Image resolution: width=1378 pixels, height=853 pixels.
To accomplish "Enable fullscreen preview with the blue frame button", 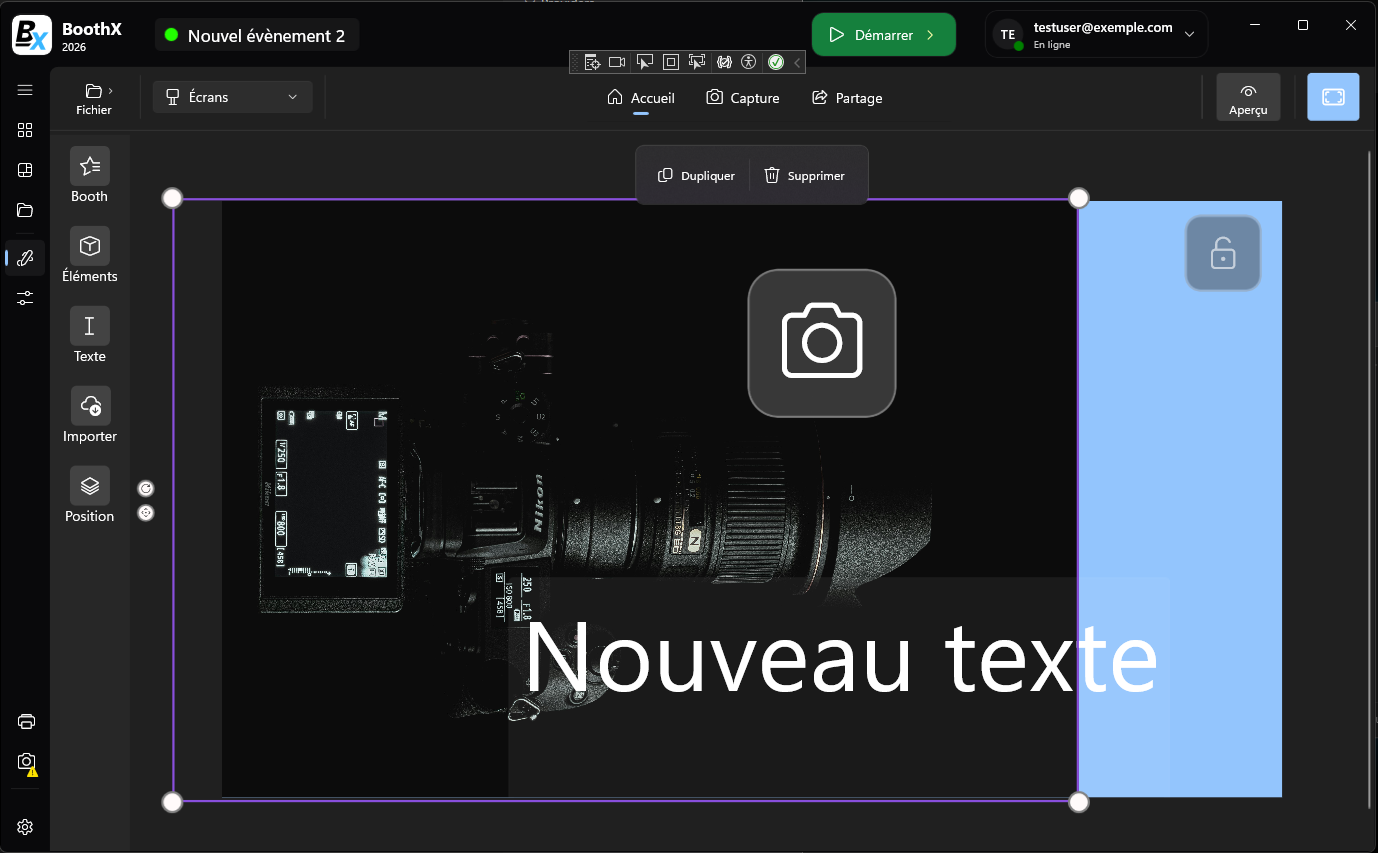I will 1333,96.
